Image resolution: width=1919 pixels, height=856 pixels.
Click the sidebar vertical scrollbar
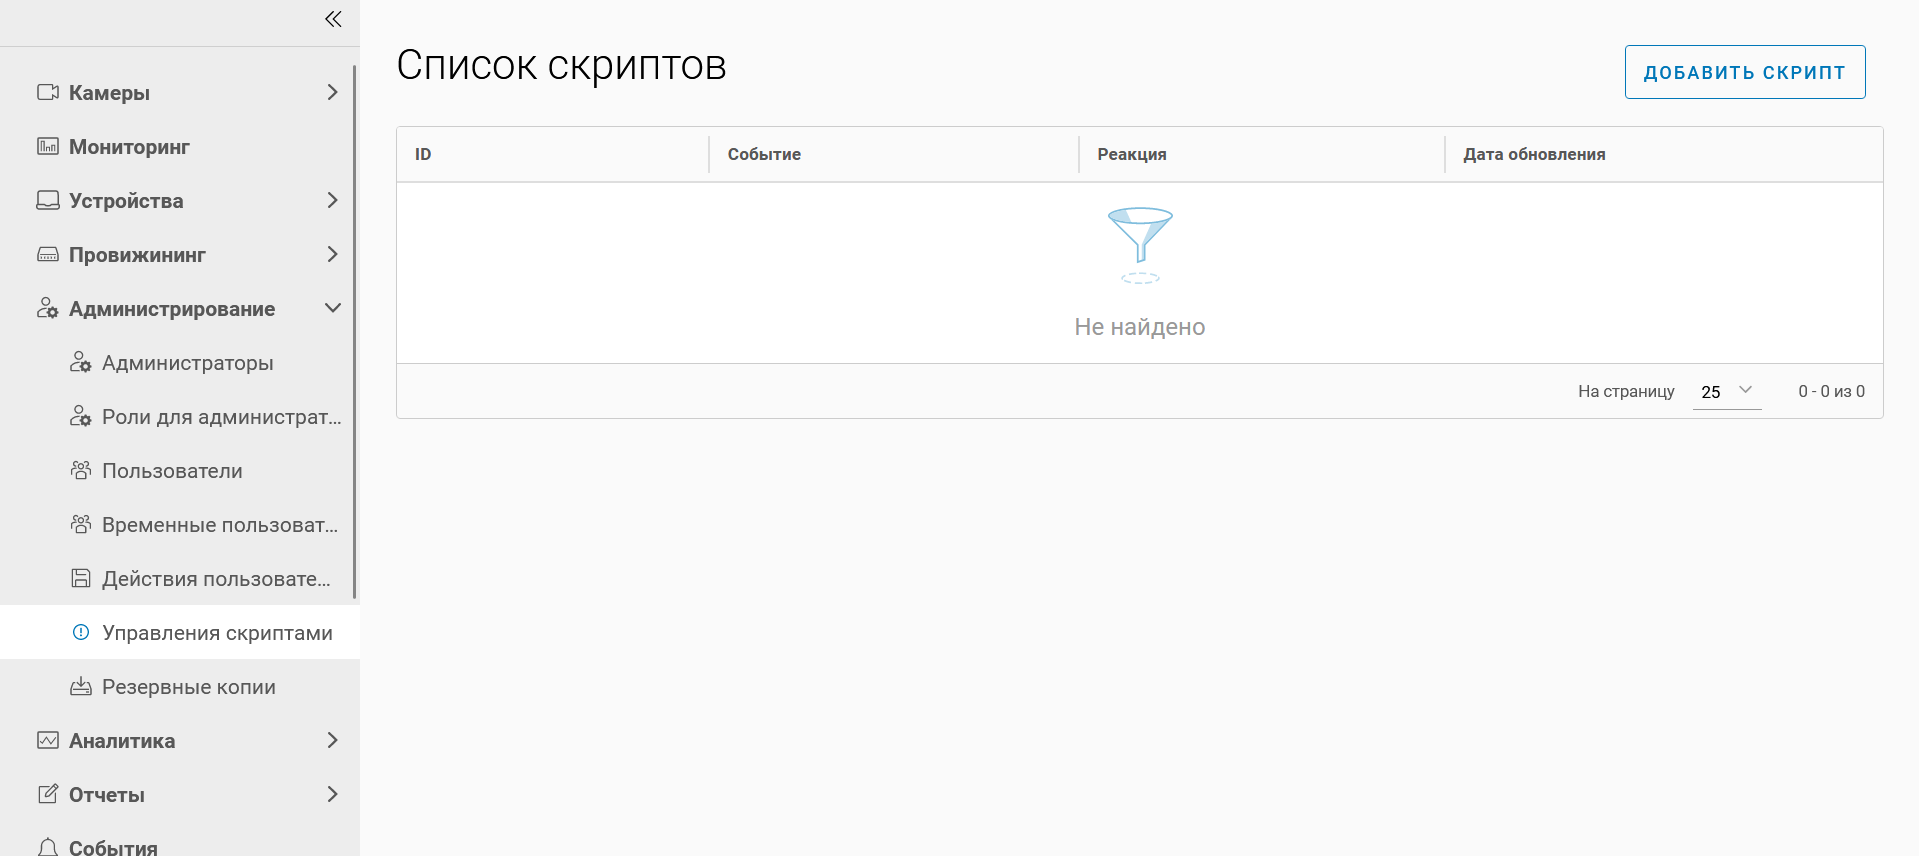355,330
